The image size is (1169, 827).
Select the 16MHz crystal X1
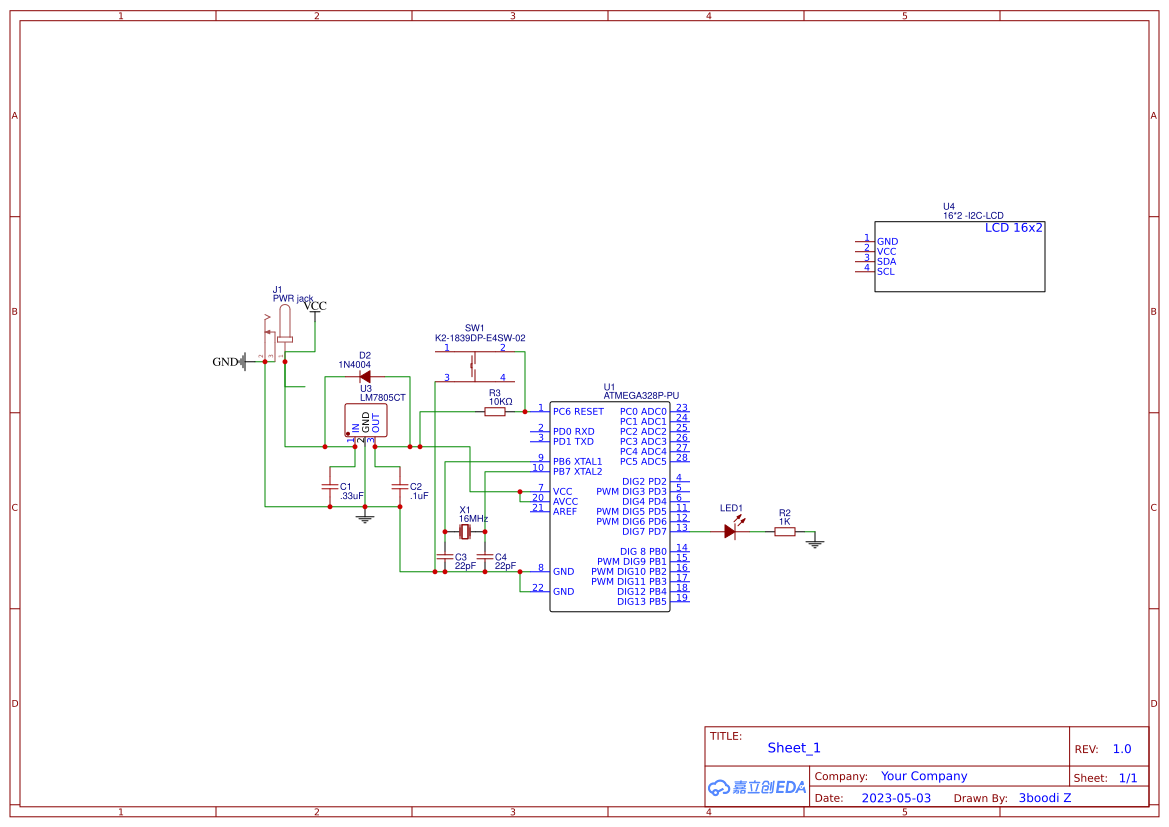[463, 530]
